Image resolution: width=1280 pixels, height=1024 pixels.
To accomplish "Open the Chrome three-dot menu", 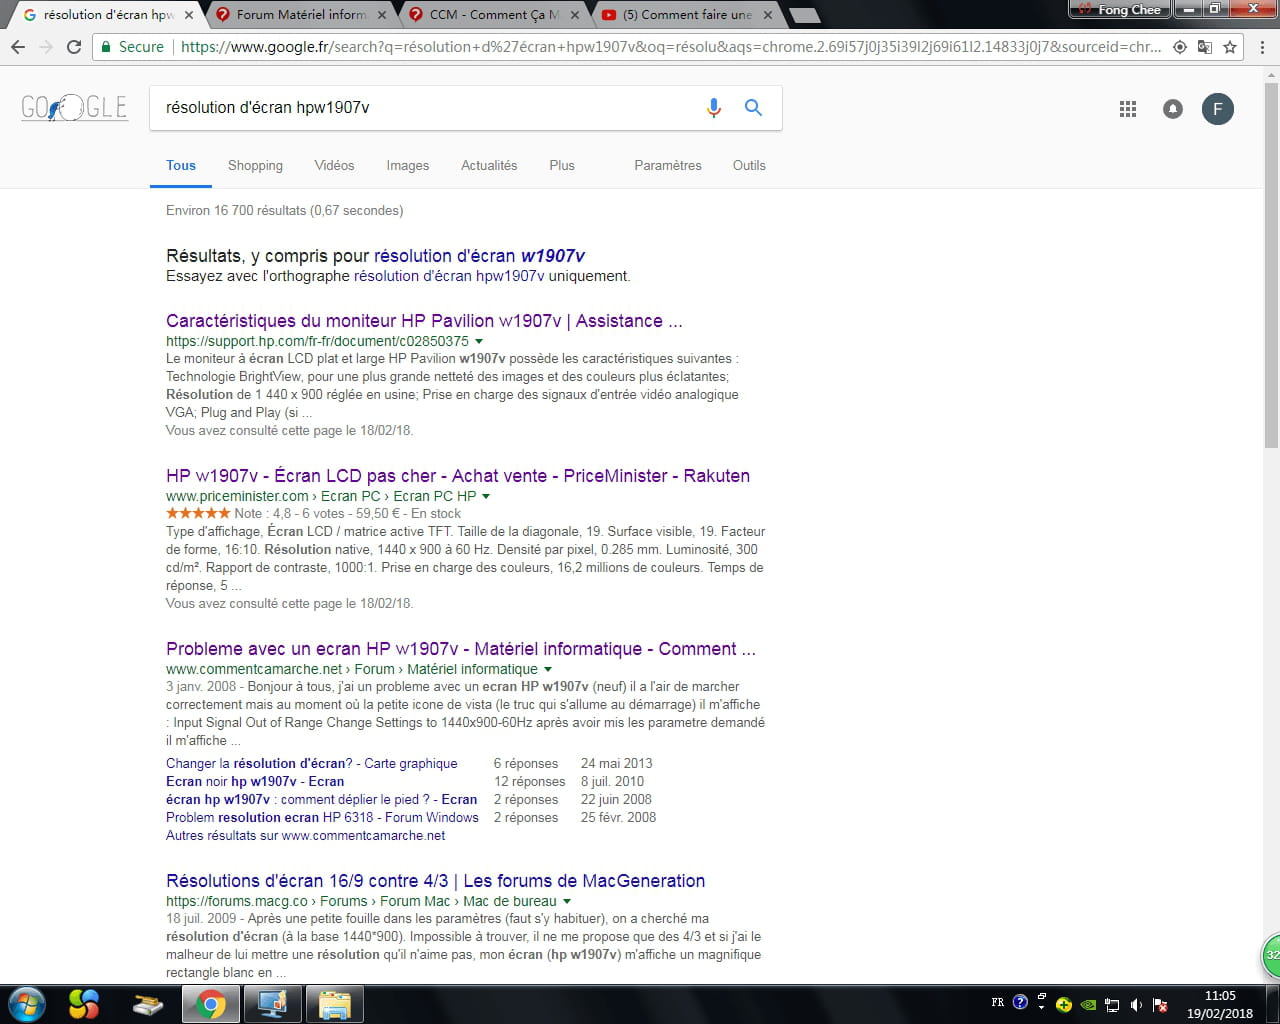I will (1261, 47).
